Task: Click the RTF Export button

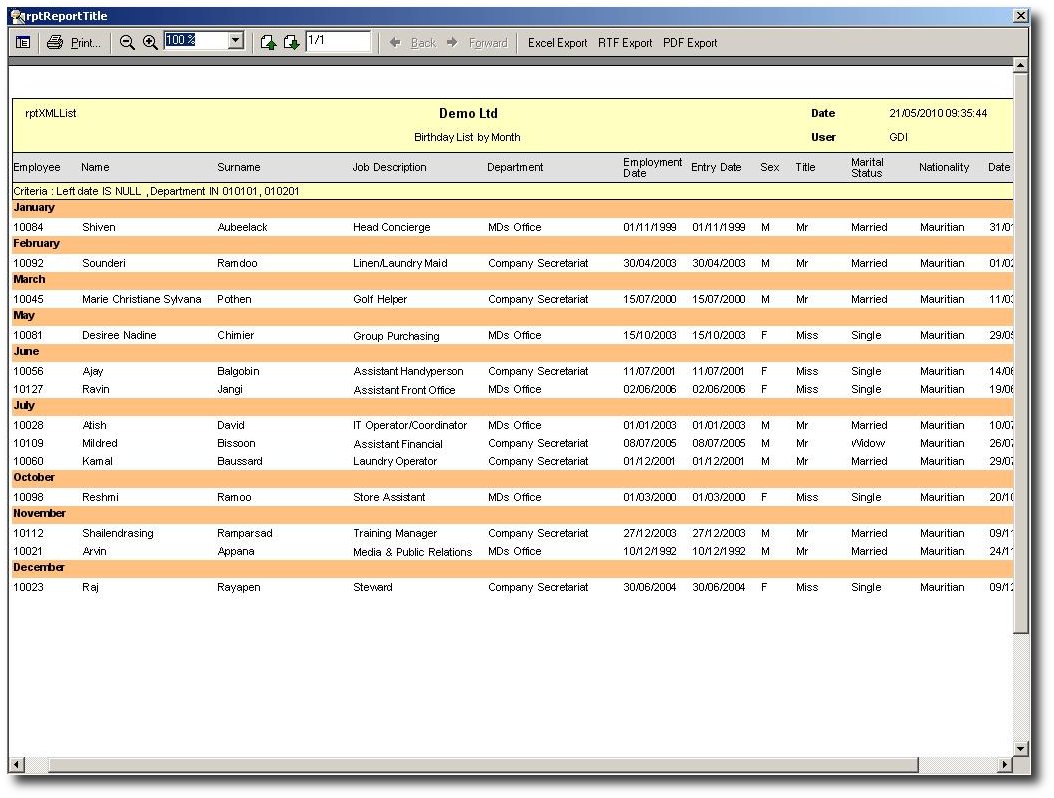Action: (625, 43)
